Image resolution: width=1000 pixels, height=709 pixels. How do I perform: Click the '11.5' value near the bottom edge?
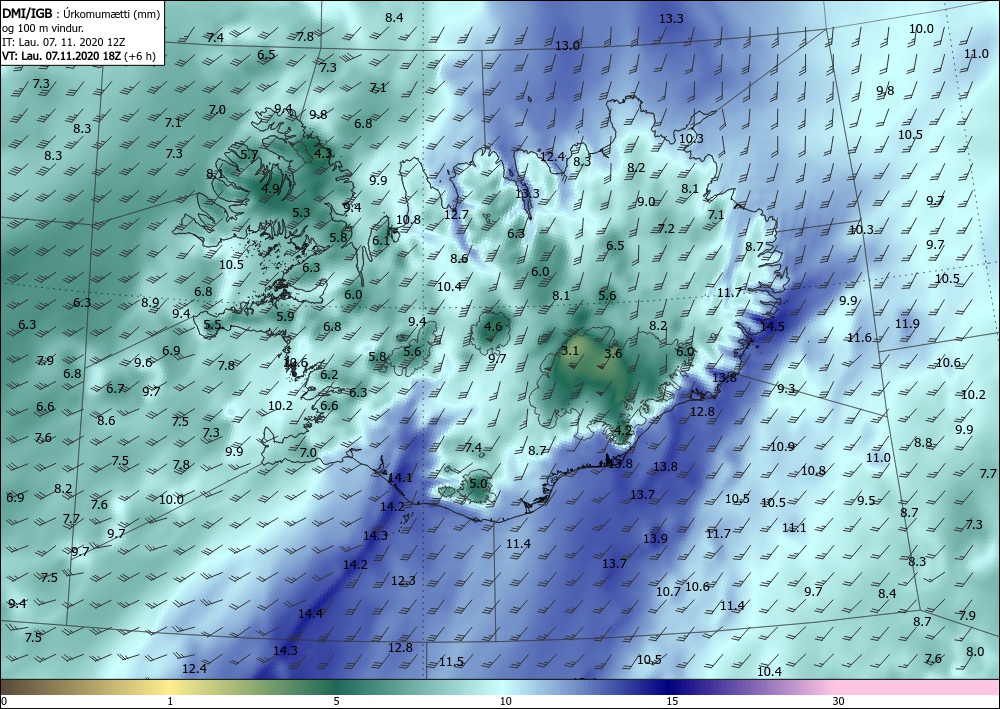pos(451,662)
